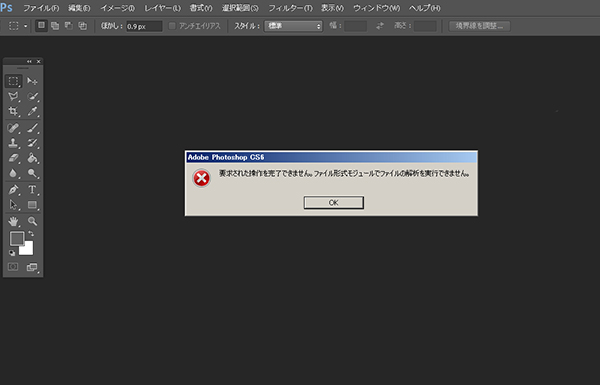
Task: Click the swap width and height icon
Action: click(x=380, y=26)
